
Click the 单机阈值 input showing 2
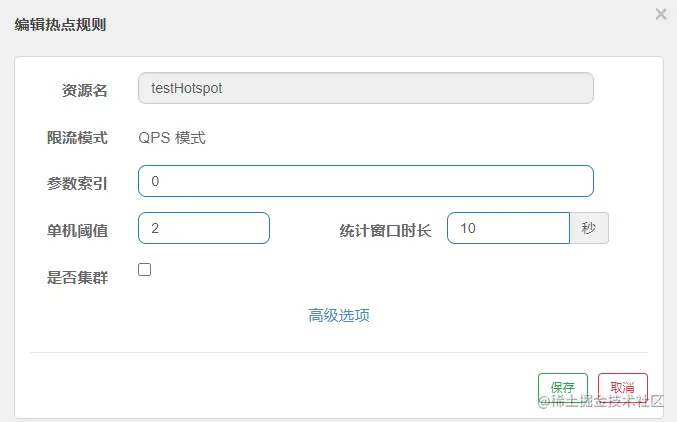click(204, 228)
